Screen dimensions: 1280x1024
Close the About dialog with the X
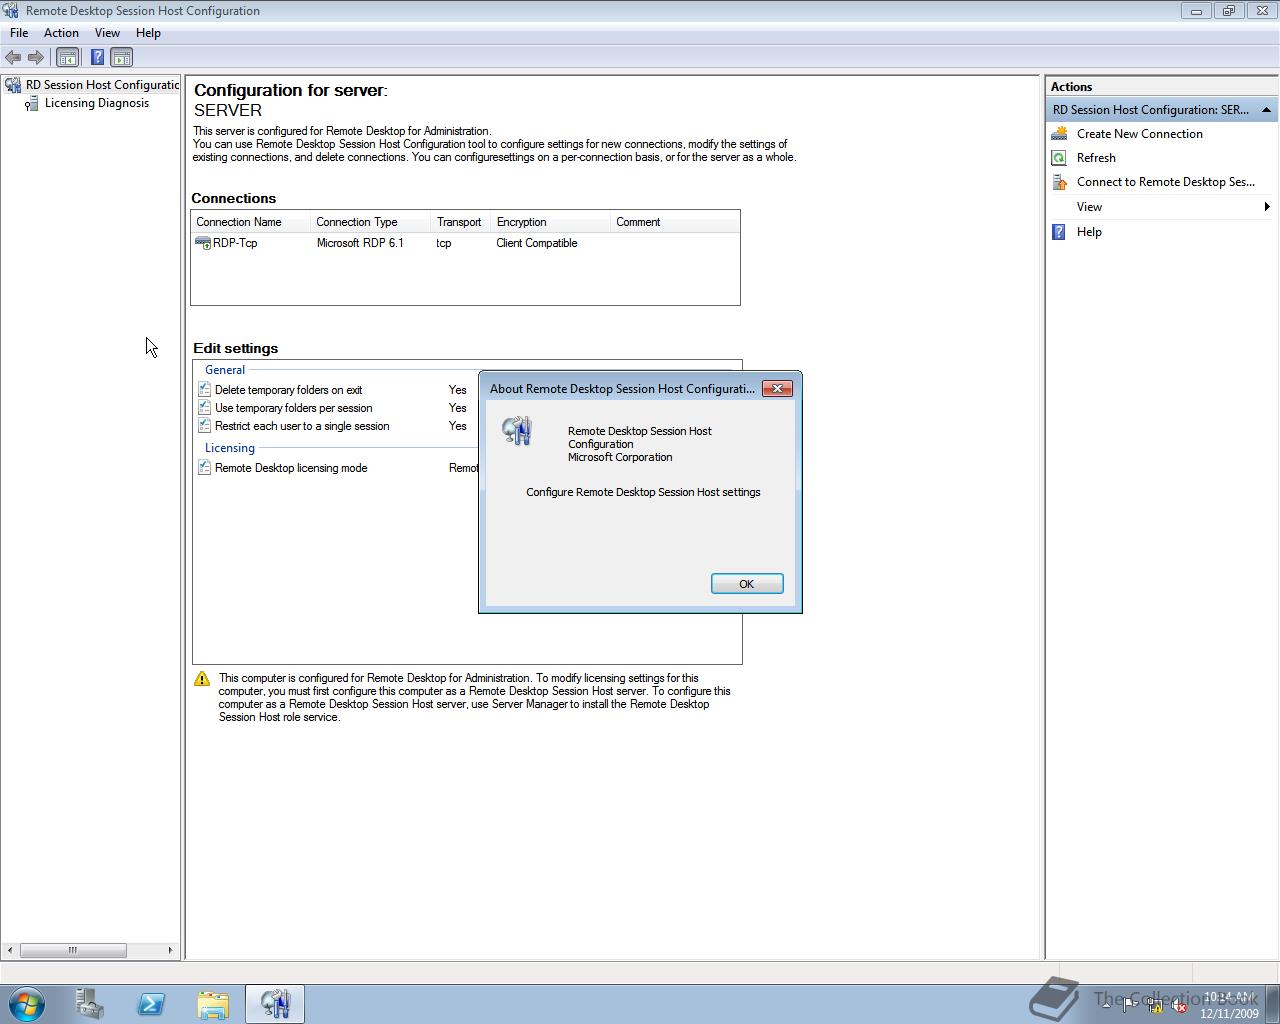pos(778,388)
